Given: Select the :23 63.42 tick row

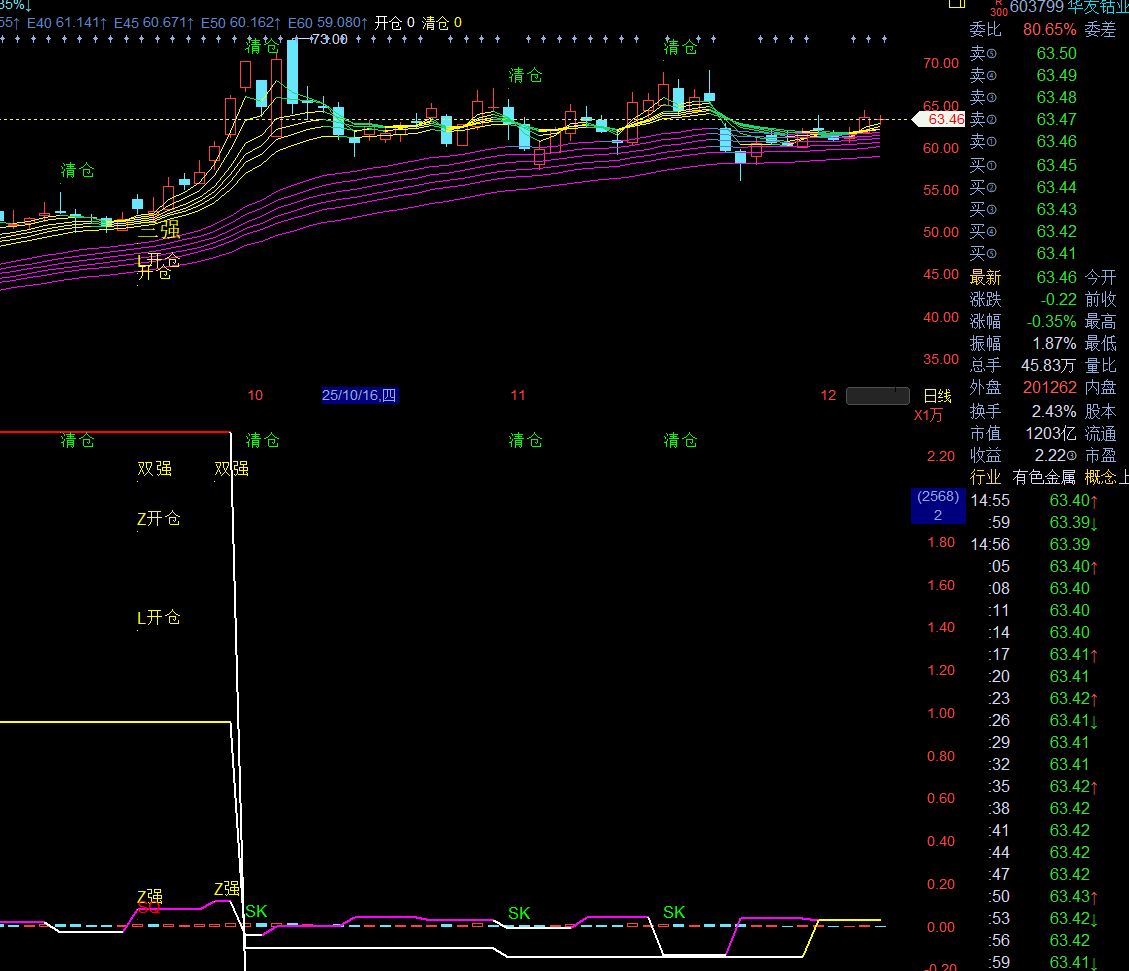Looking at the screenshot, I should (x=1043, y=698).
